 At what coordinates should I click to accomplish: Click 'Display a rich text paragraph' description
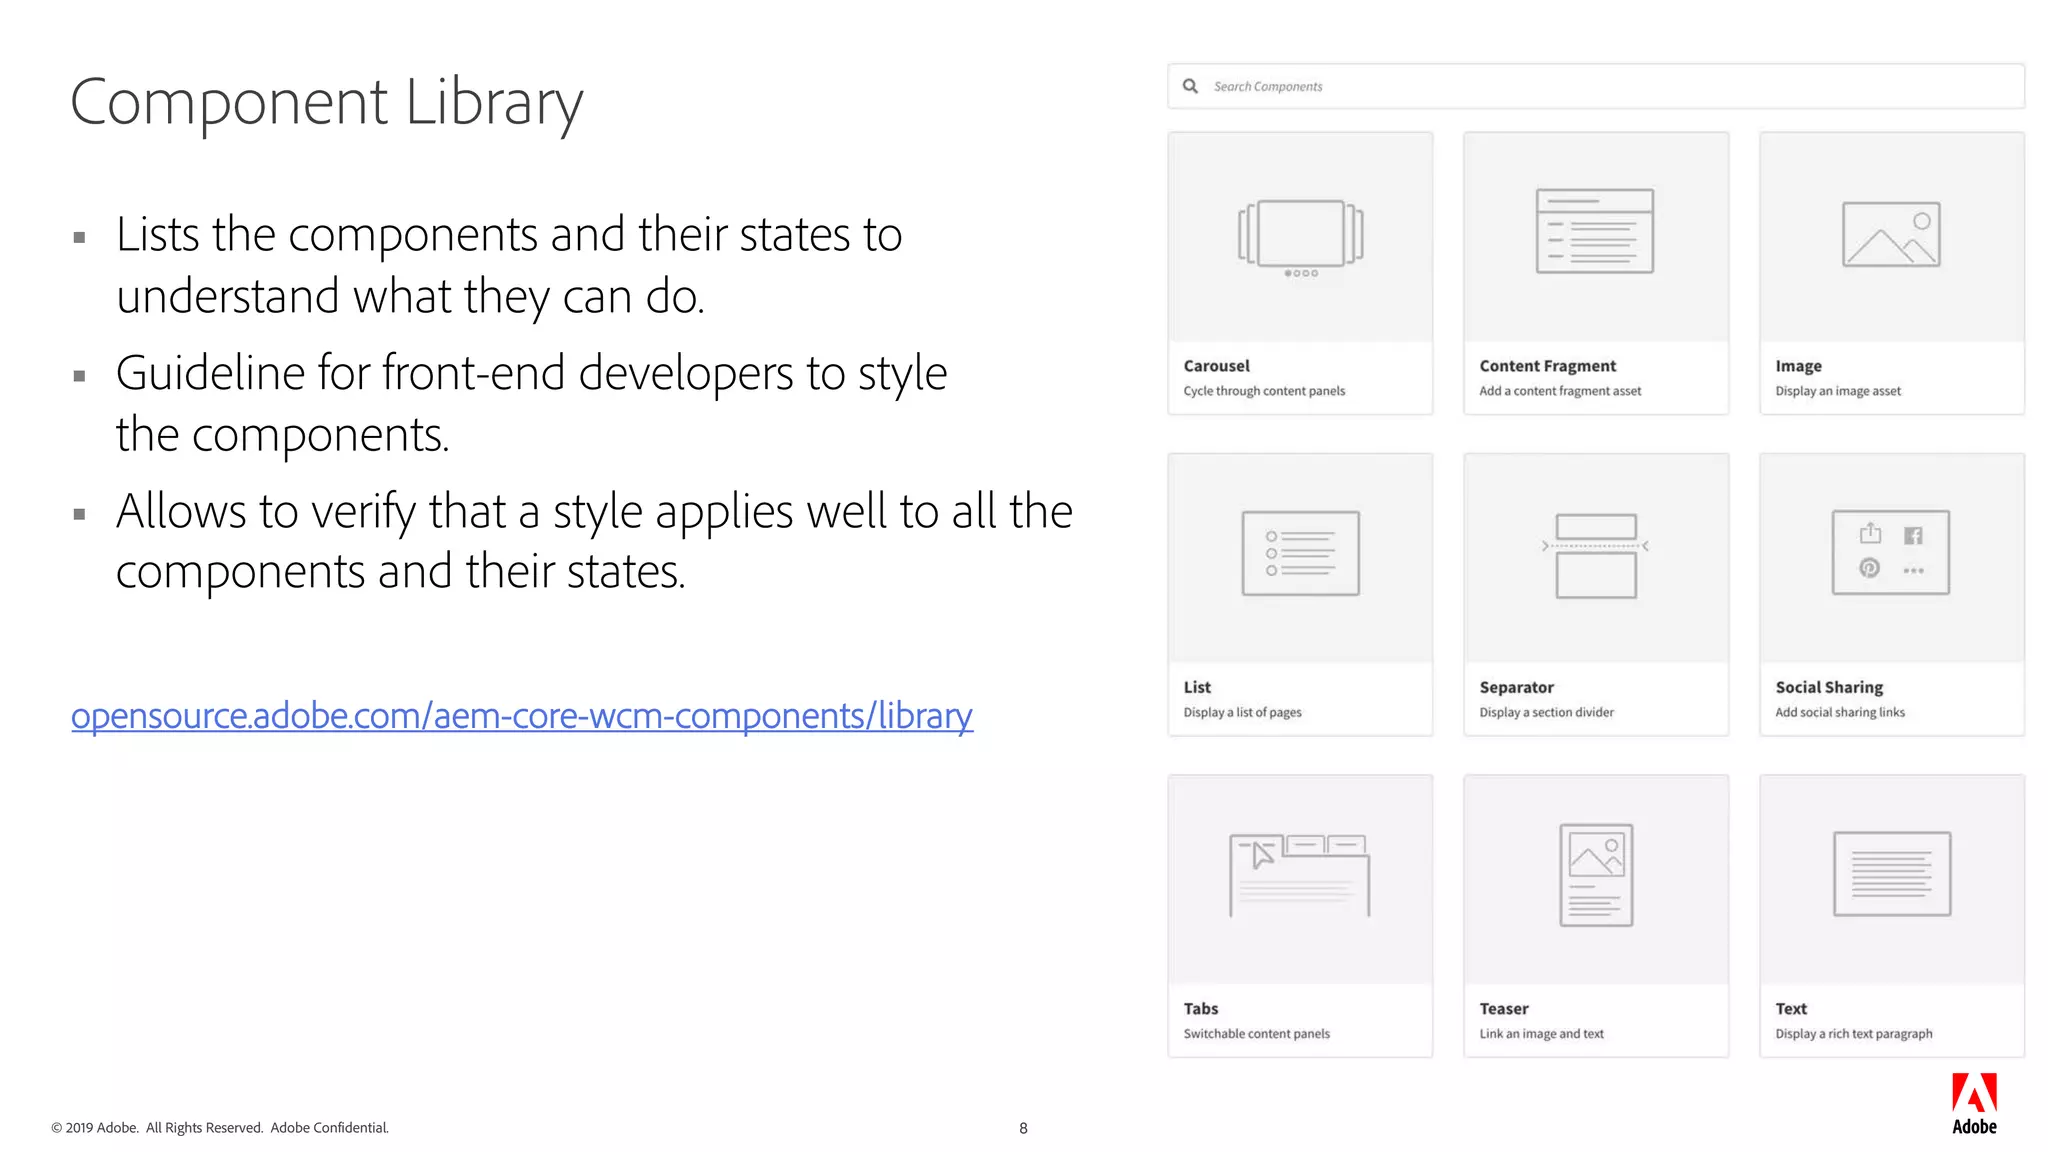pyautogui.click(x=1853, y=1034)
